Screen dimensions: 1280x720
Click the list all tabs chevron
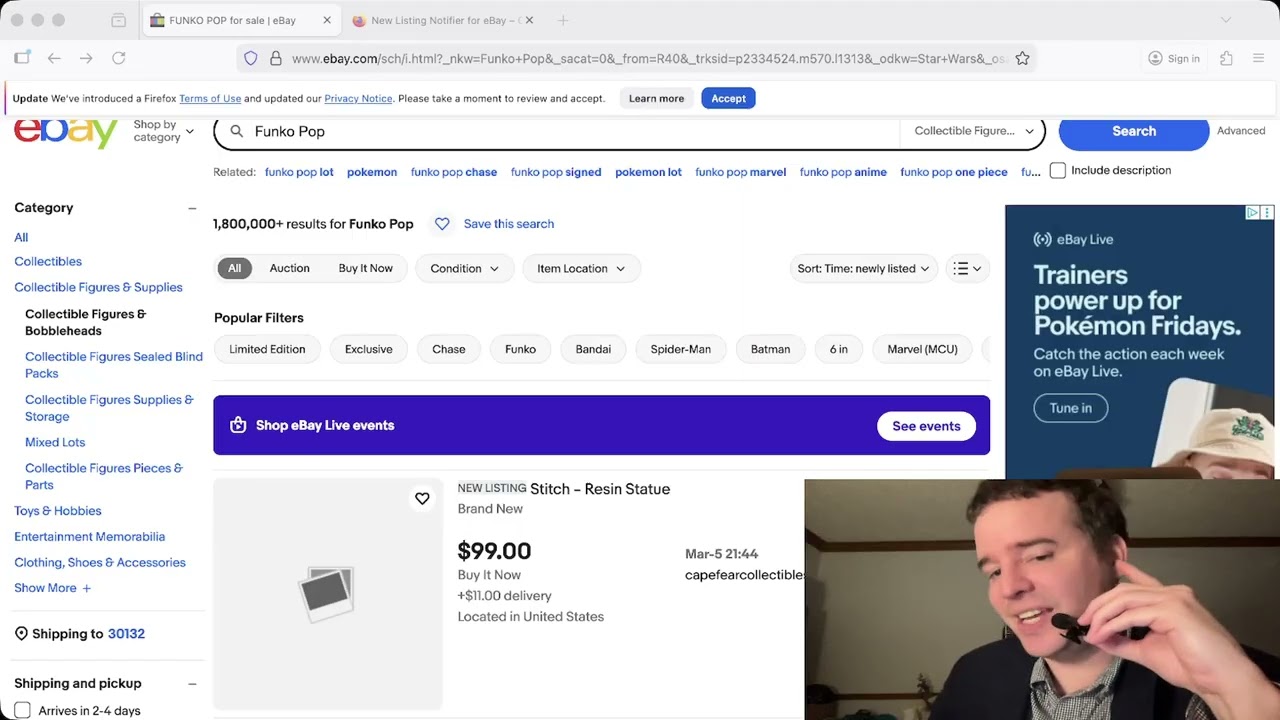[1226, 20]
